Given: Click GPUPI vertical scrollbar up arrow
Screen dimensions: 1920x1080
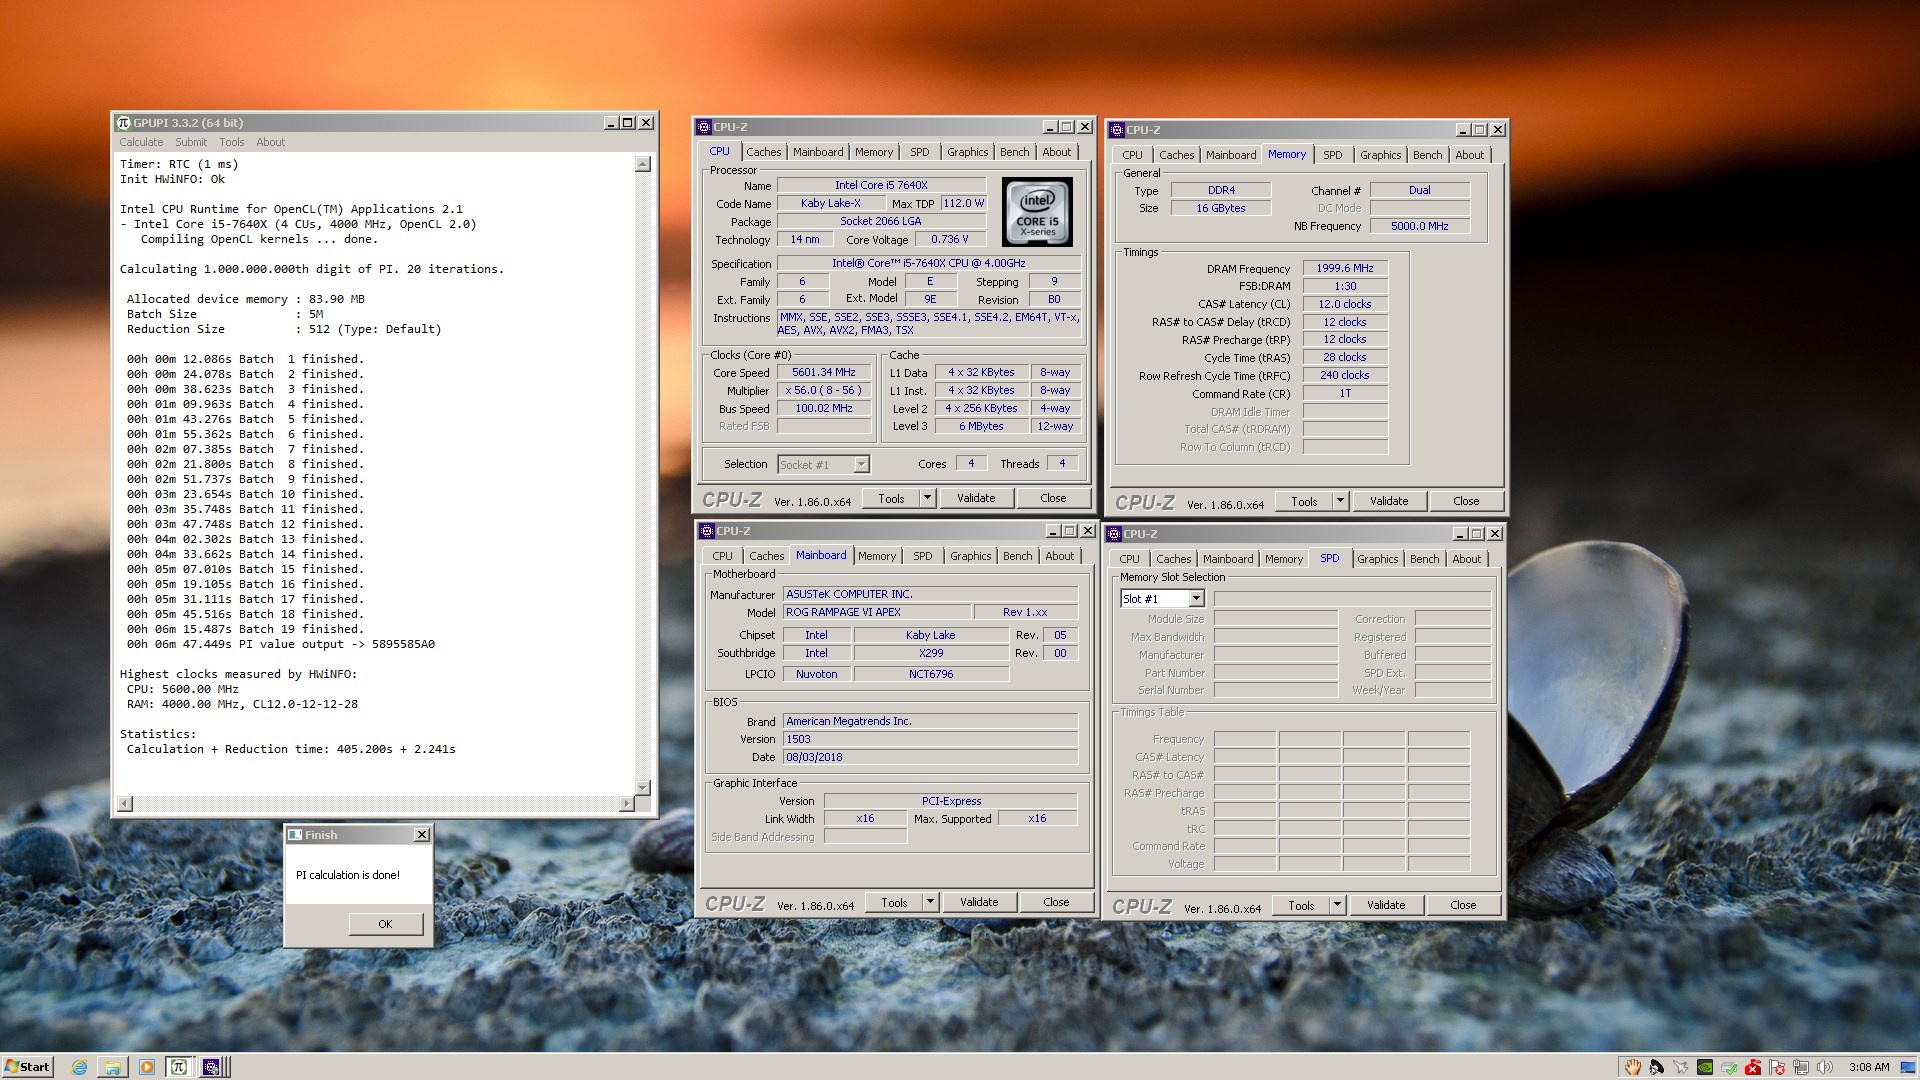Looking at the screenshot, I should click(x=643, y=164).
